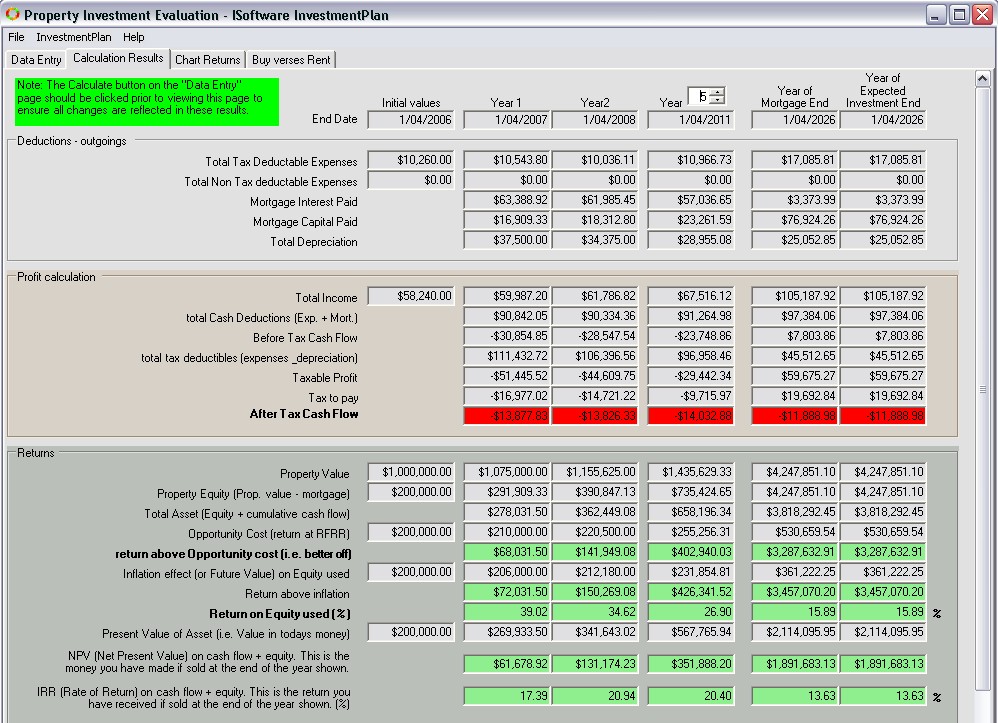Select the Initial values End Date 1/04/2006

[x=411, y=120]
